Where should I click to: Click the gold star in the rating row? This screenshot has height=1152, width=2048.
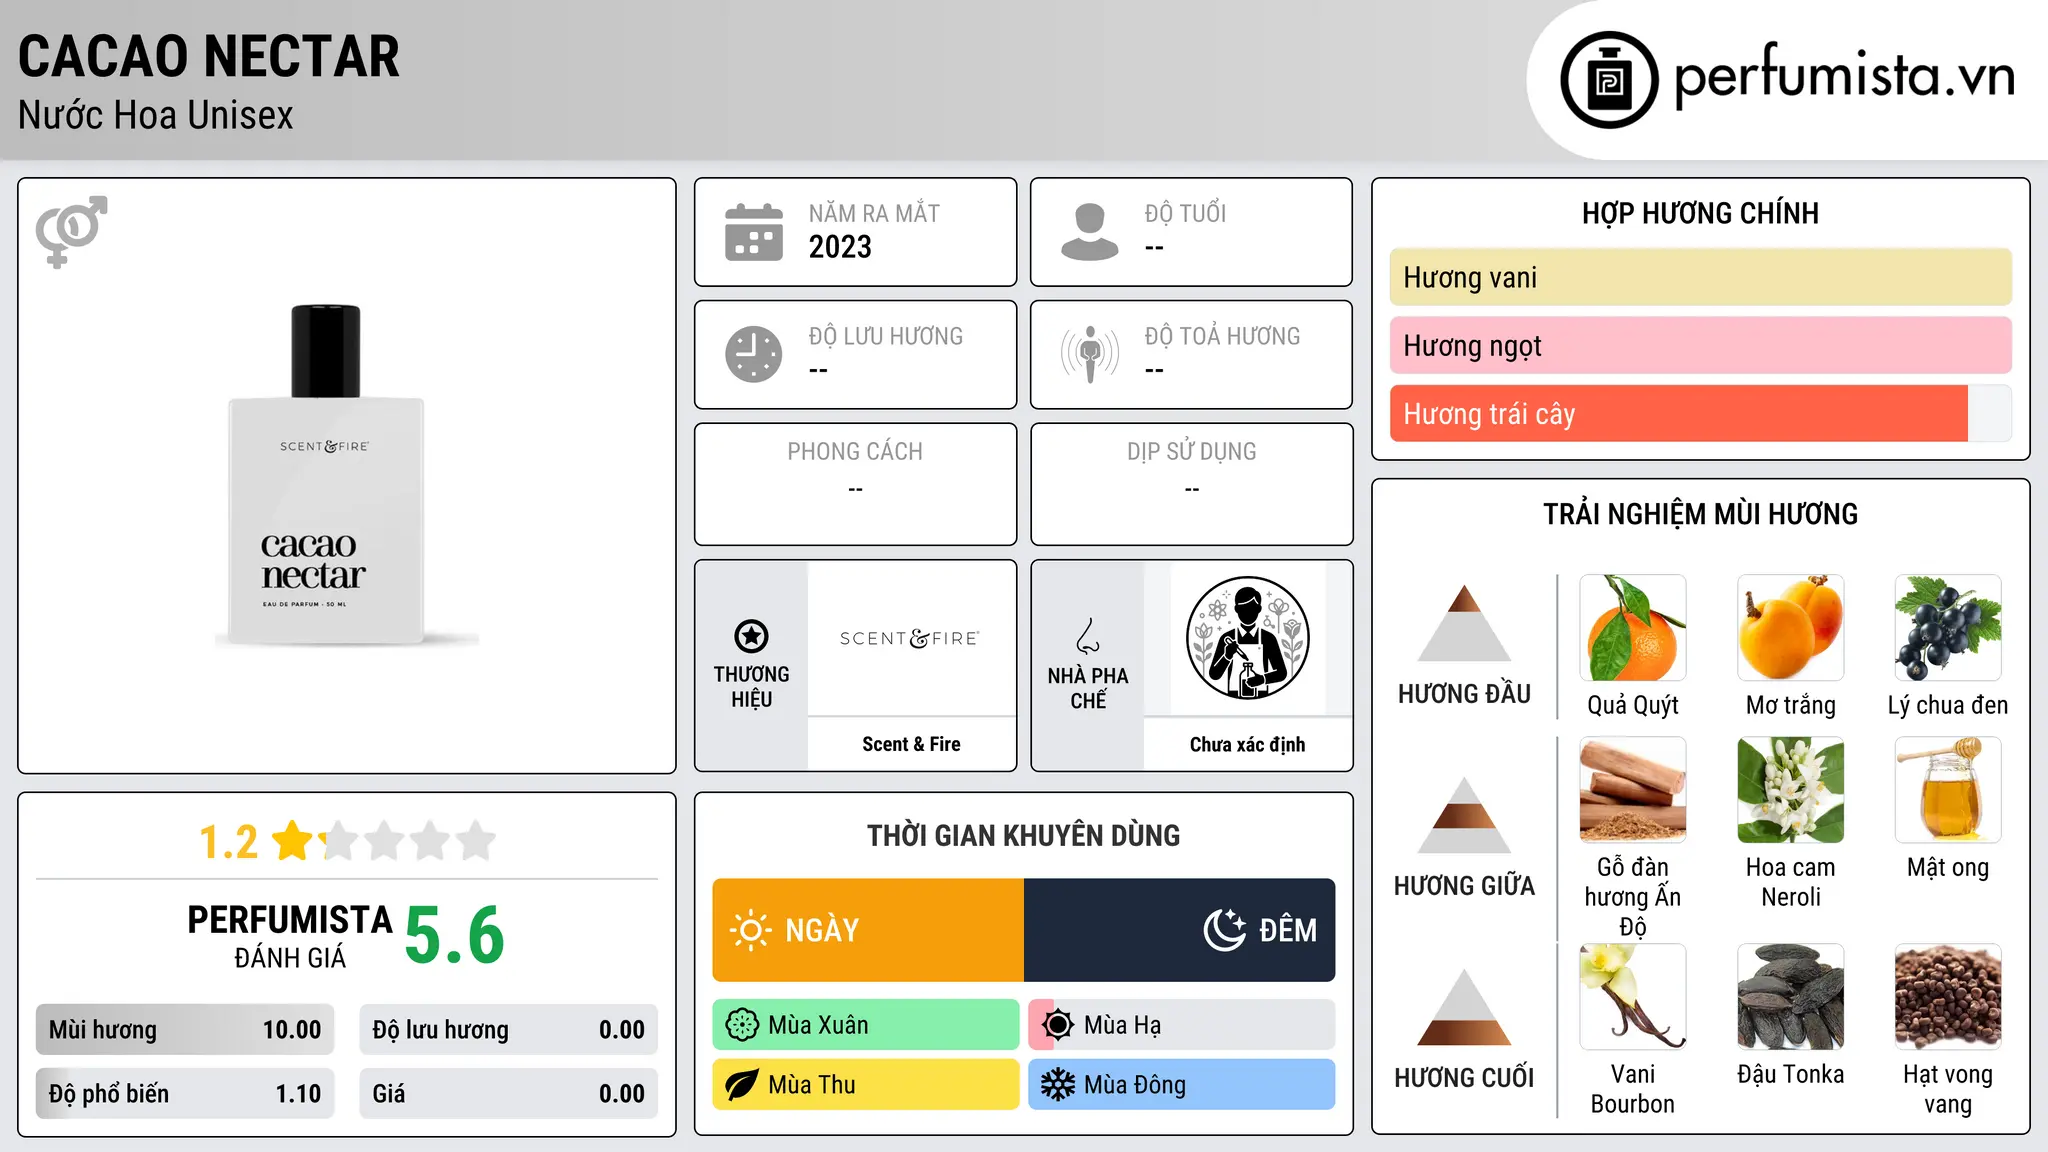[293, 841]
